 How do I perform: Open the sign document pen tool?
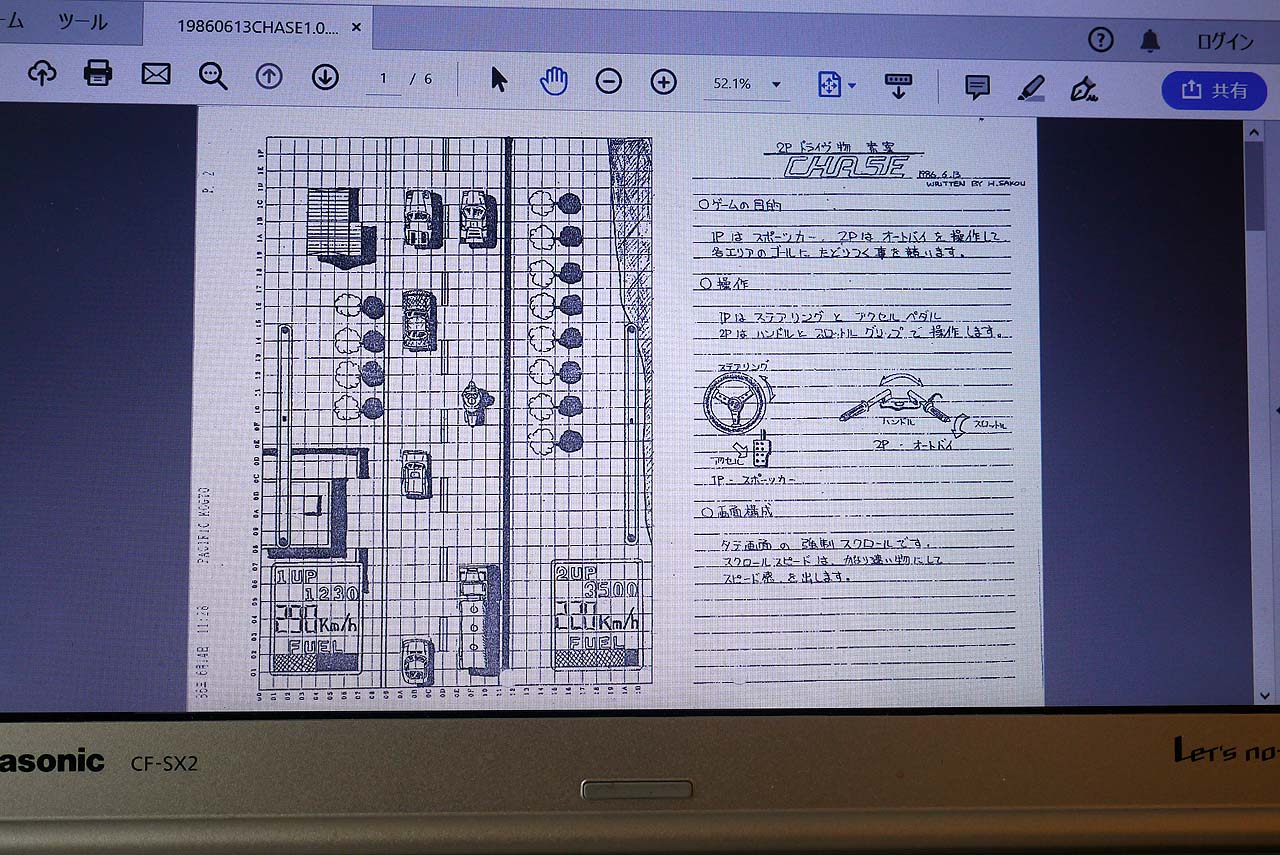pos(1083,90)
